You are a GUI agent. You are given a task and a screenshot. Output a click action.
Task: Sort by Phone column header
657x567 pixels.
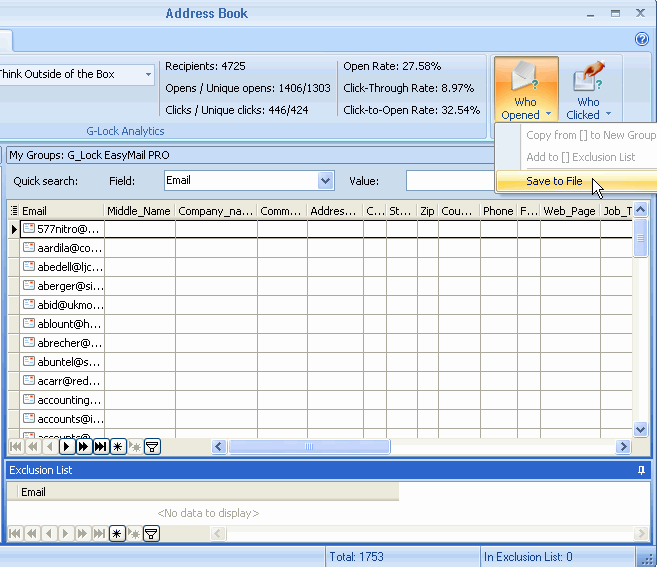[498, 211]
